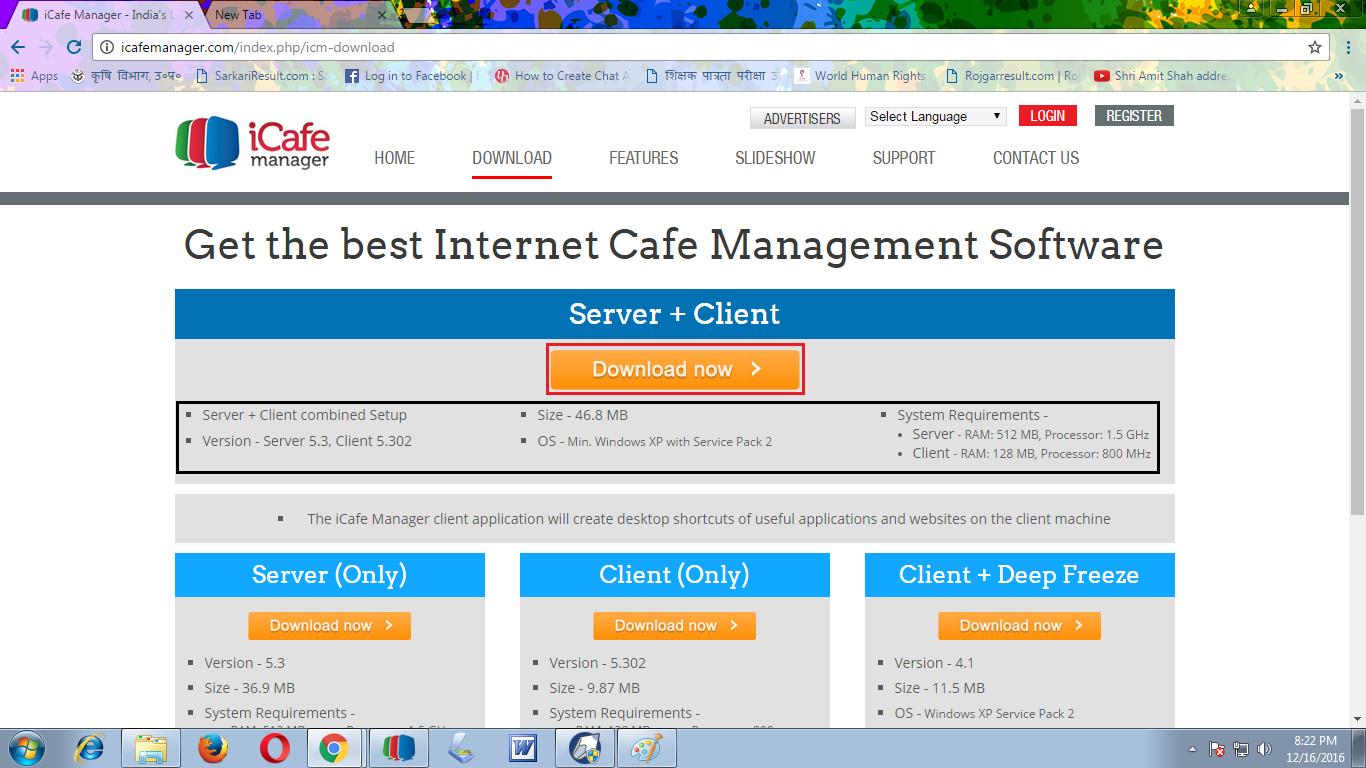Click 'Size - 9.87 MB' under Client (Only)
This screenshot has height=768, width=1366.
click(x=594, y=688)
